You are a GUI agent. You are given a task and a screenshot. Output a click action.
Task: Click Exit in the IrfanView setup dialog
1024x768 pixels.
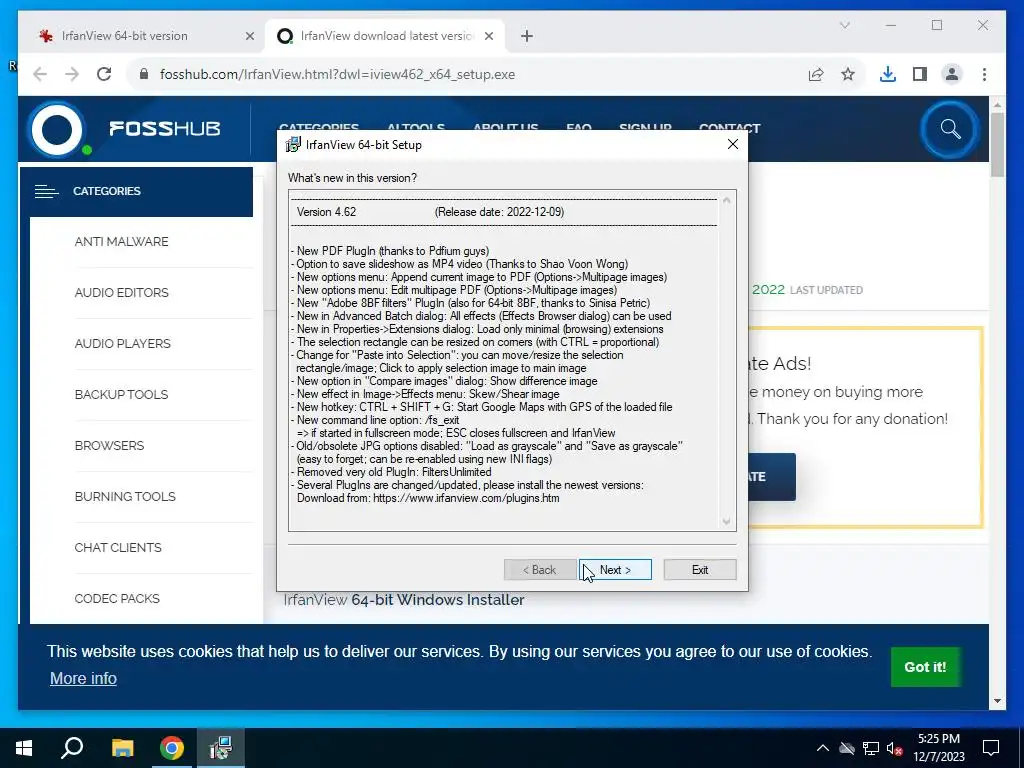(x=700, y=569)
